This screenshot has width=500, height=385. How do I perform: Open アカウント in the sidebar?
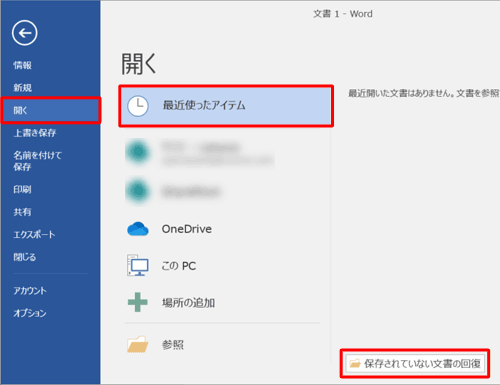30,291
